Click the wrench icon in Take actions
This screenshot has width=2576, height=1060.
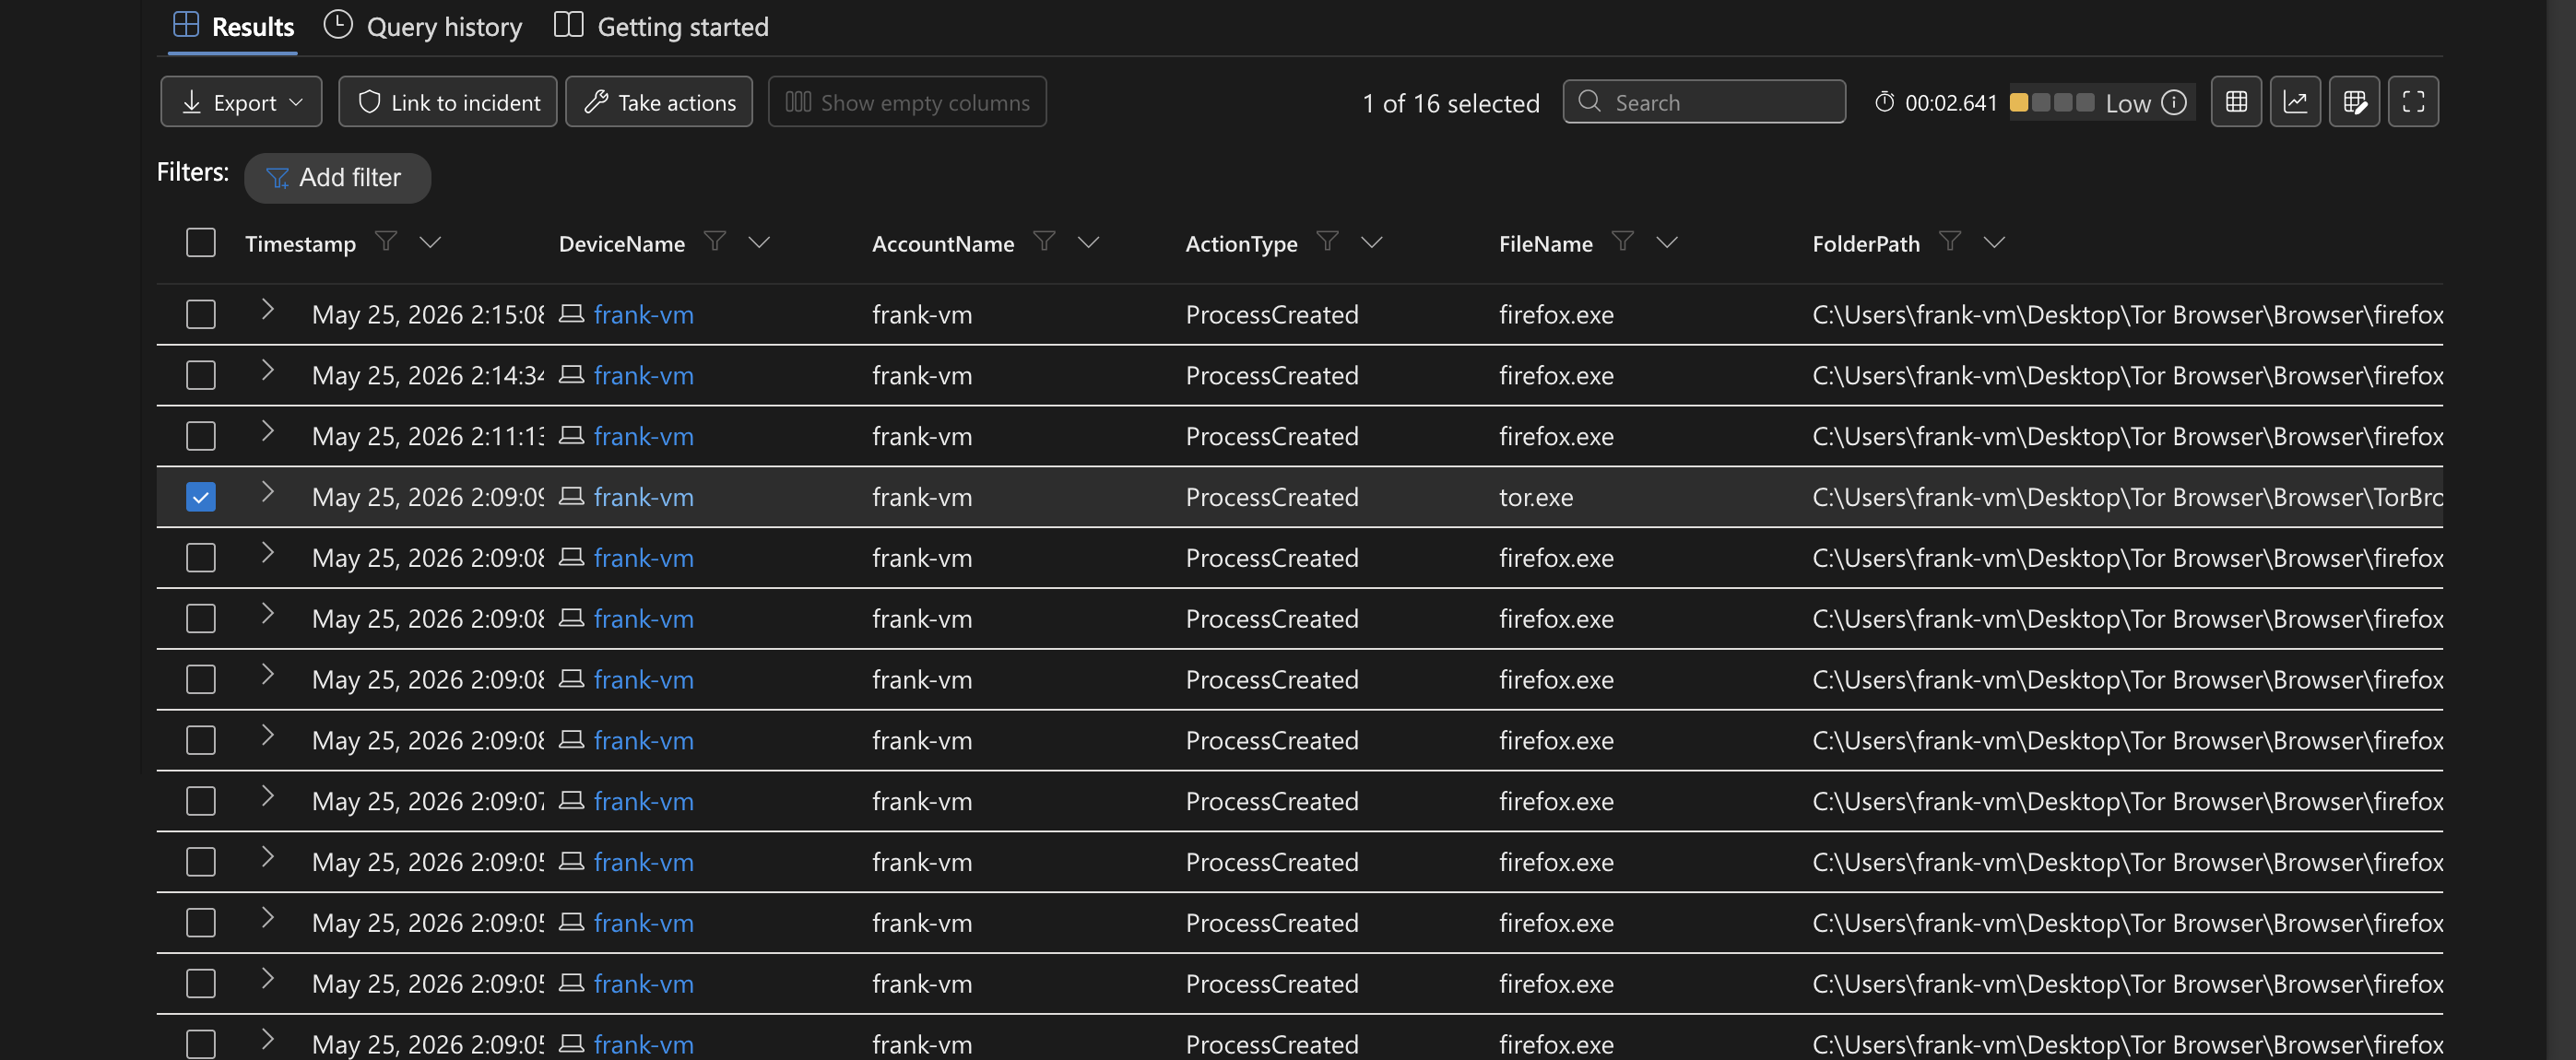click(596, 102)
